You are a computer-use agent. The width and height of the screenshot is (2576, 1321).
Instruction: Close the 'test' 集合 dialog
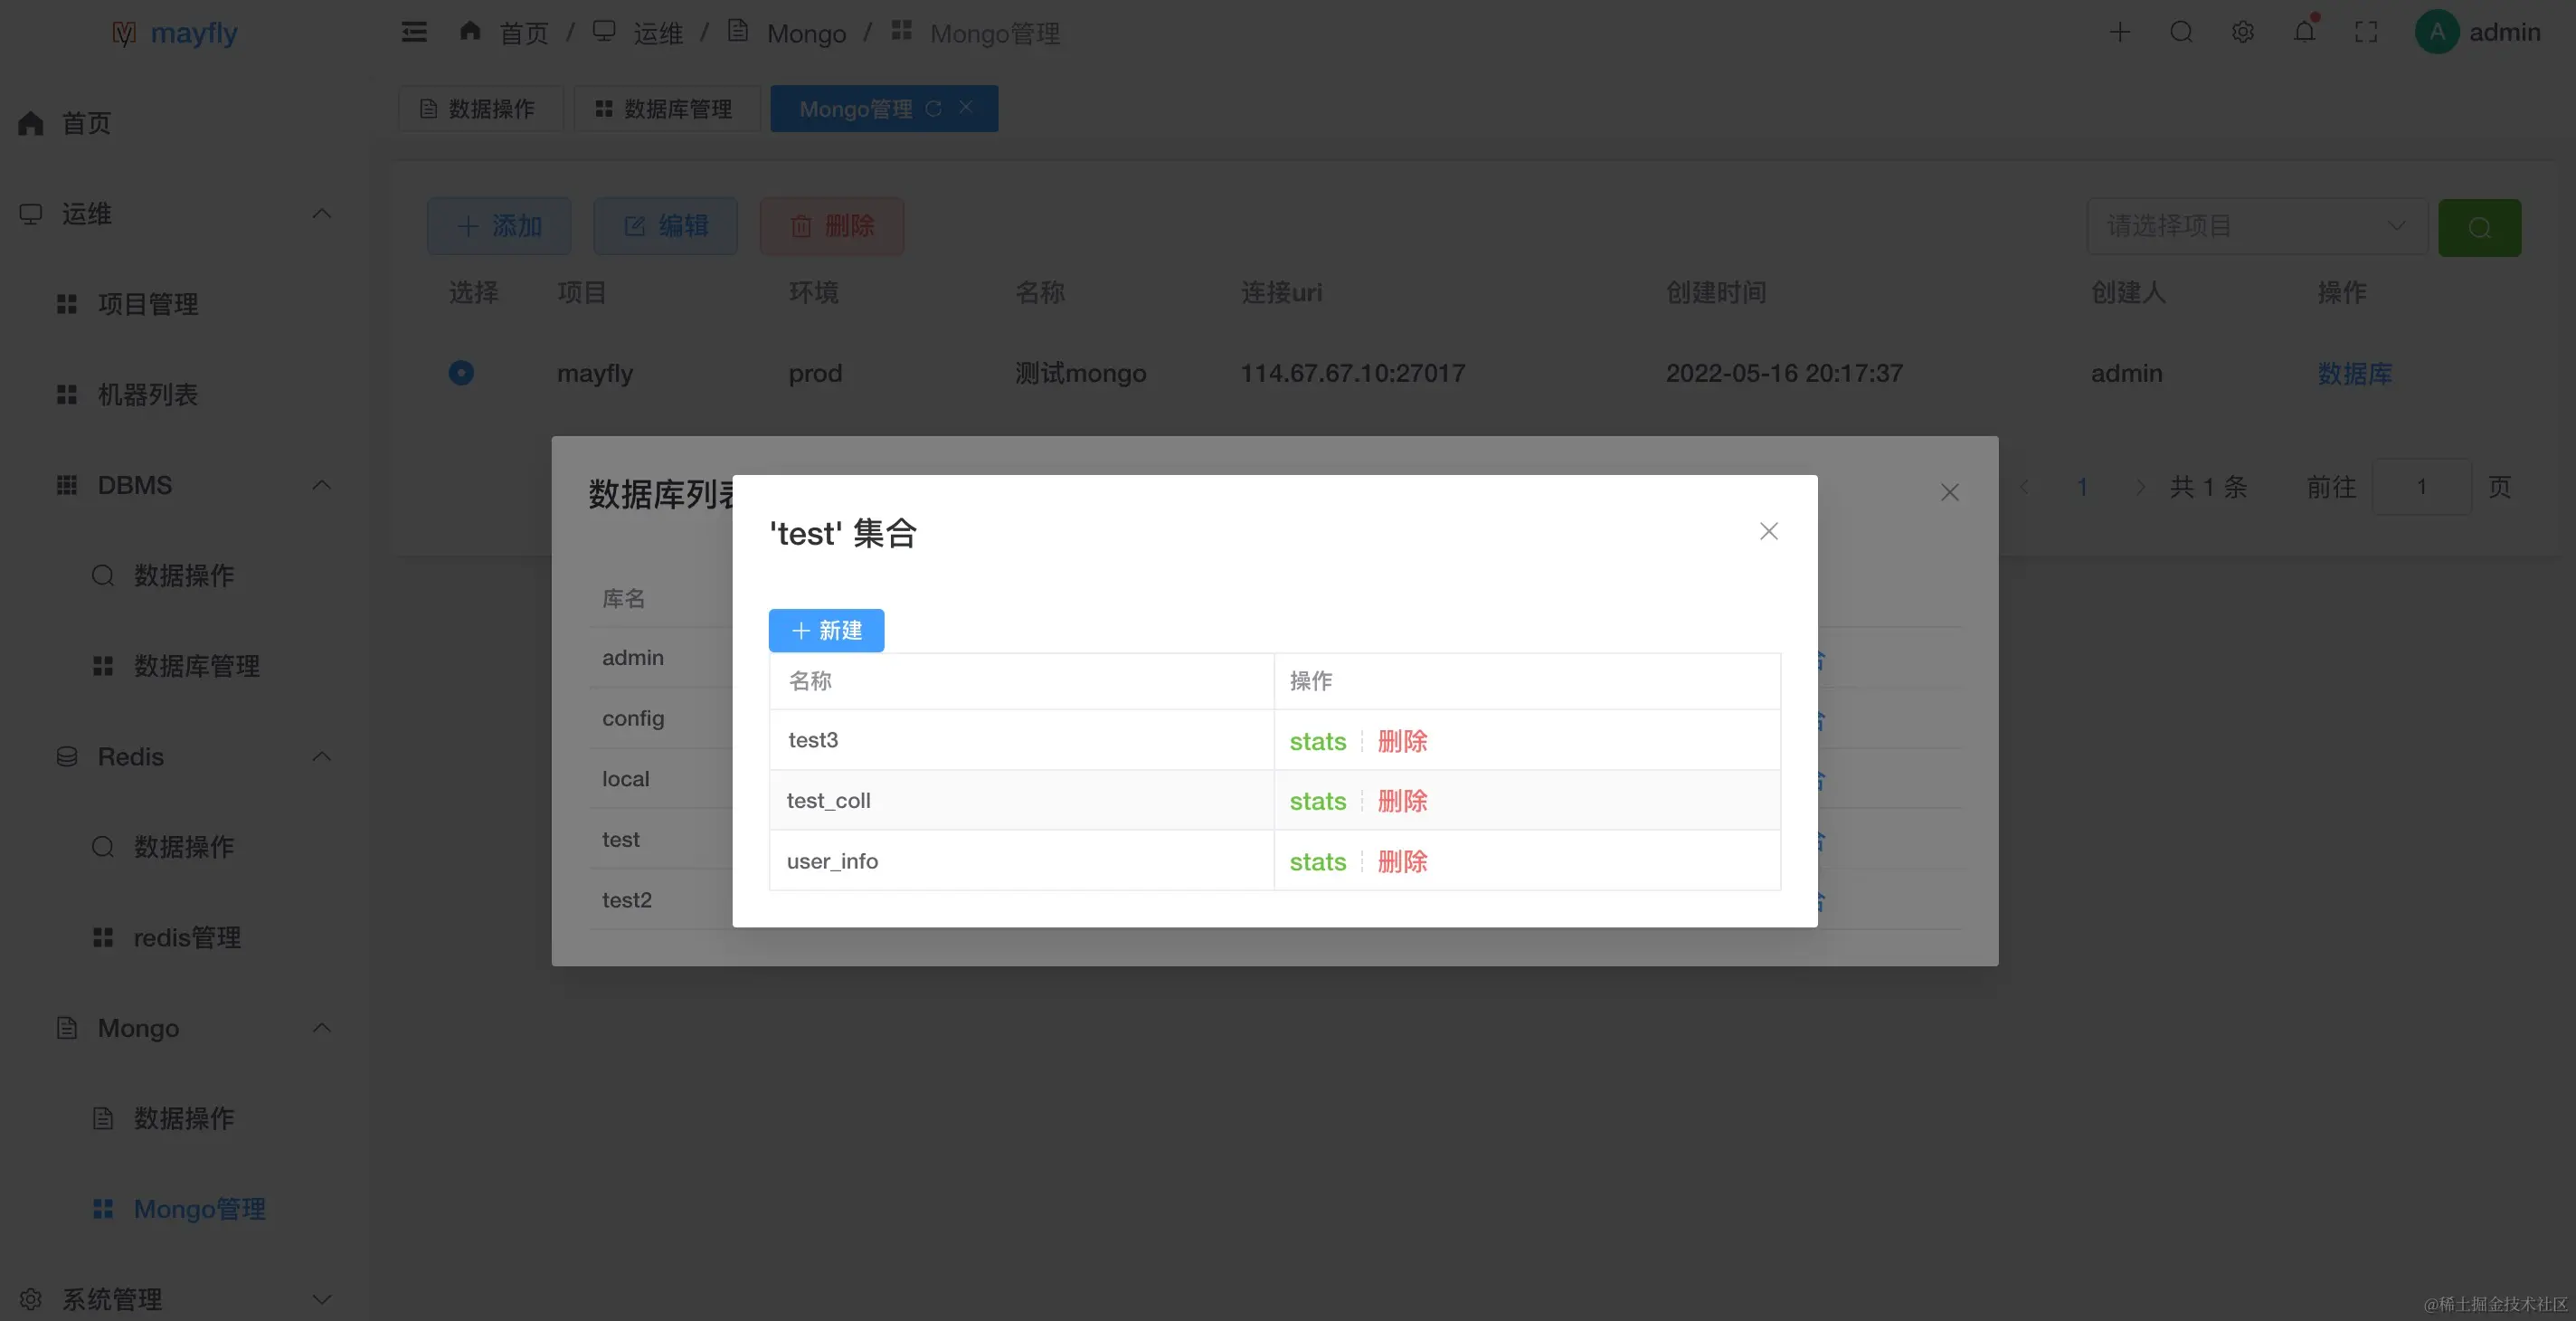point(1768,531)
